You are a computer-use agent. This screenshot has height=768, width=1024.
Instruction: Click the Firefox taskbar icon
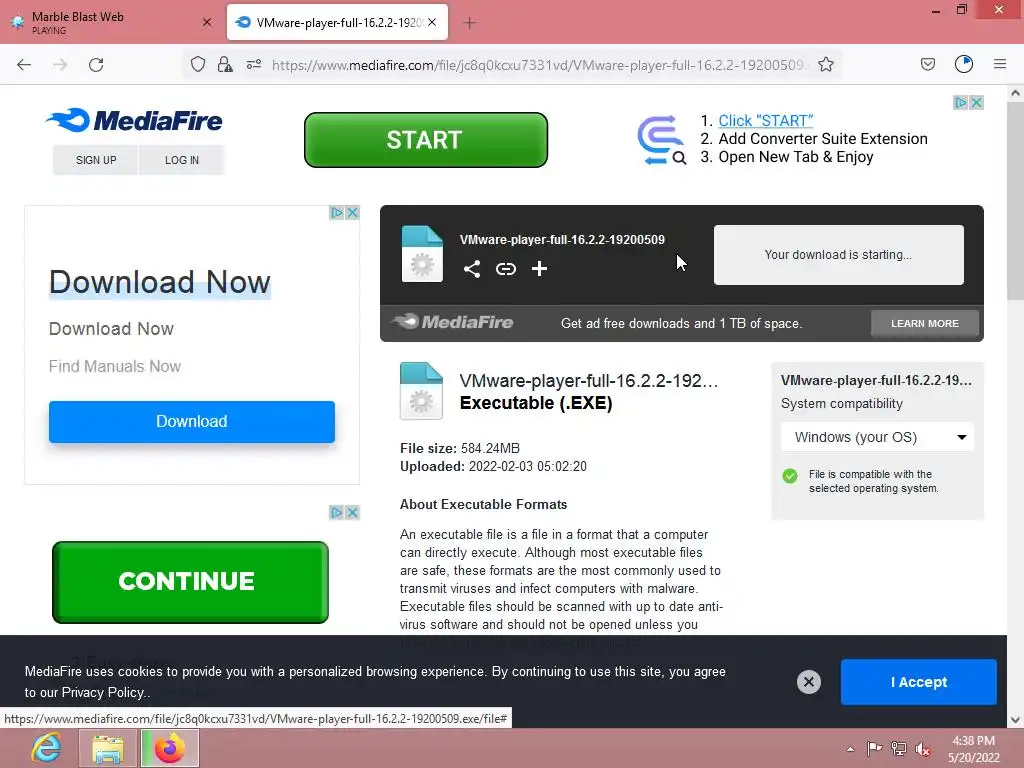point(170,748)
